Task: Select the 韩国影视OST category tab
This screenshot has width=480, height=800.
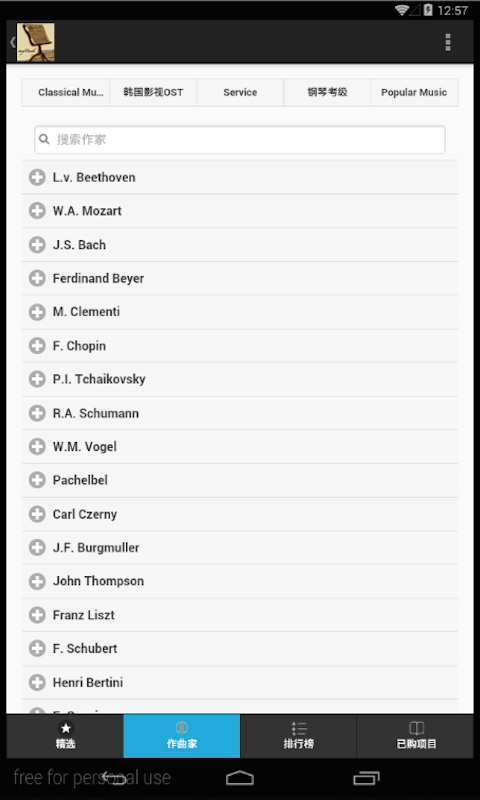Action: (x=153, y=92)
